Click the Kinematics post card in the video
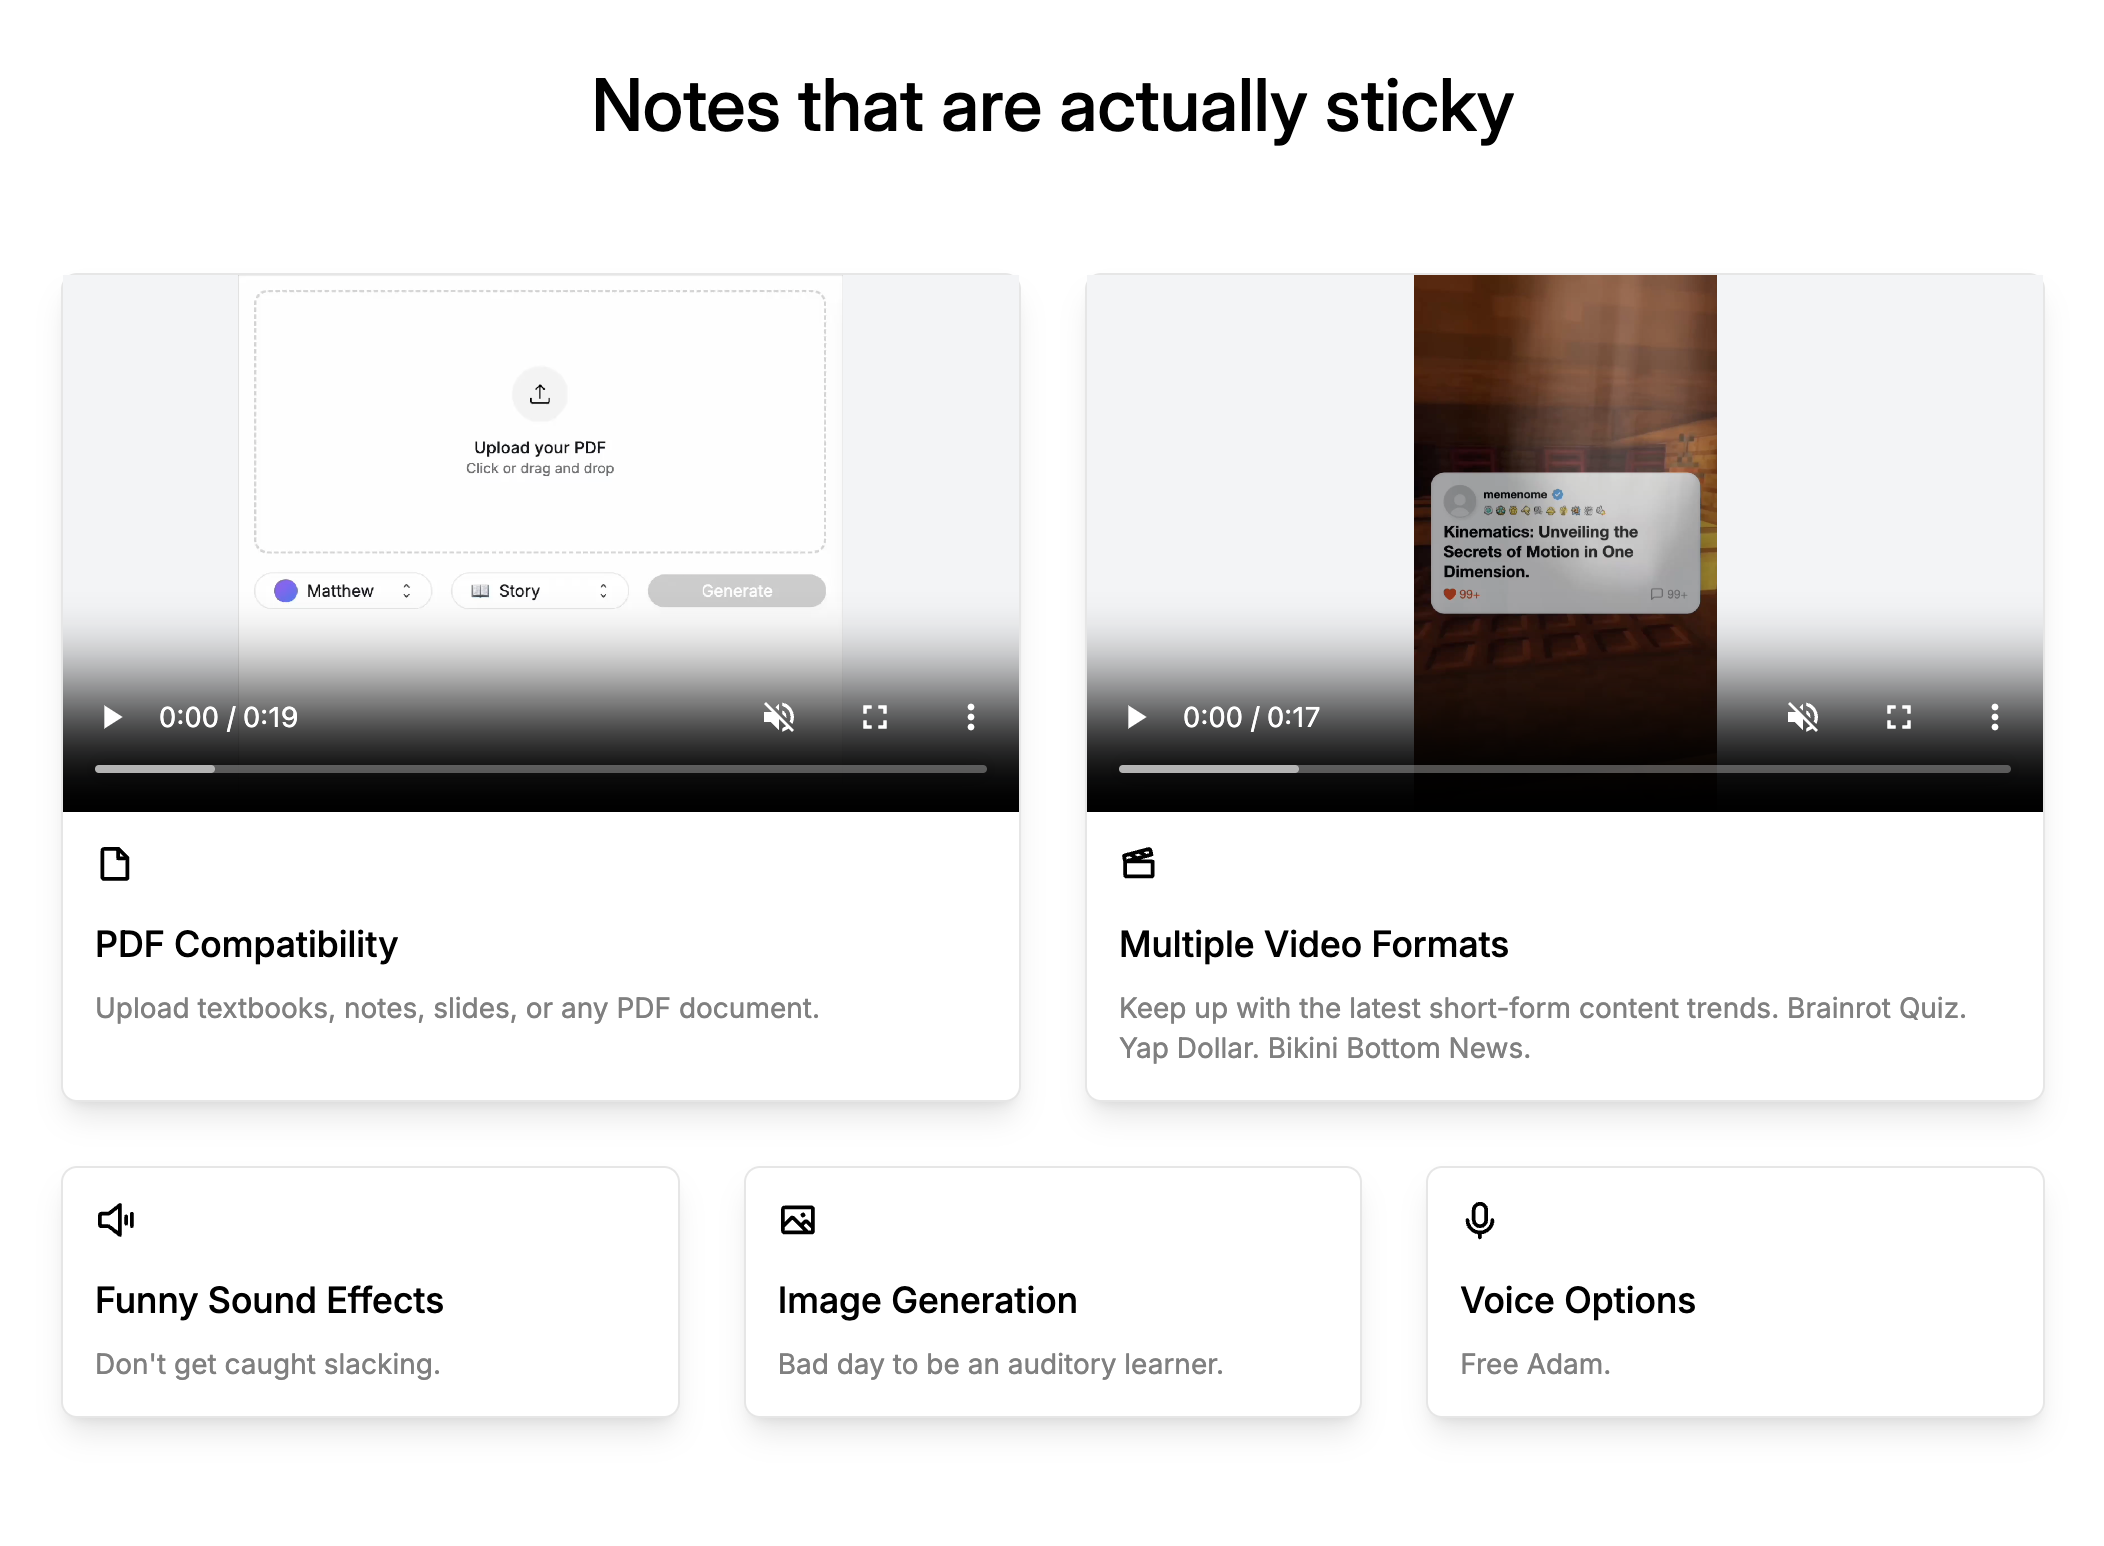 tap(1564, 545)
